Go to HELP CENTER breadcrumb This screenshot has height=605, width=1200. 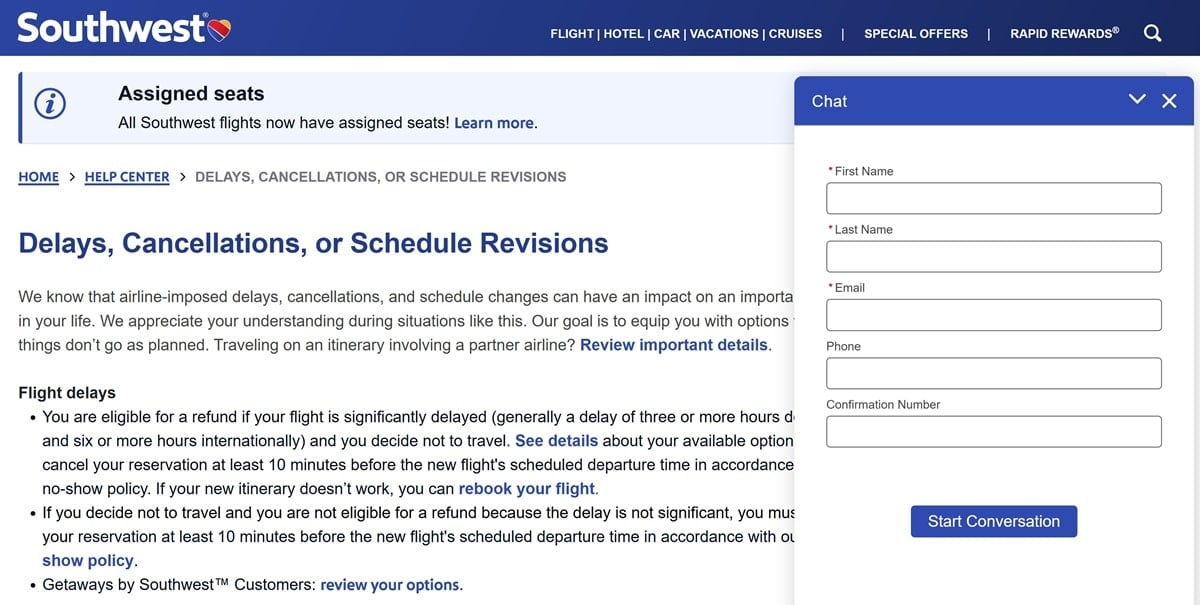(127, 177)
